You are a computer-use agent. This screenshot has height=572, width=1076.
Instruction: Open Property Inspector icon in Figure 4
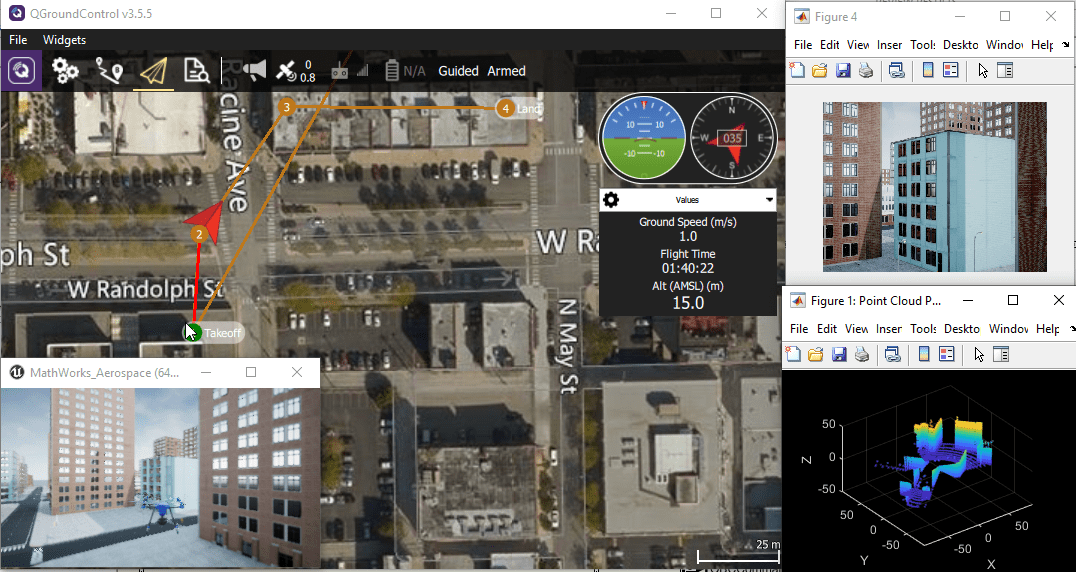click(1005, 71)
